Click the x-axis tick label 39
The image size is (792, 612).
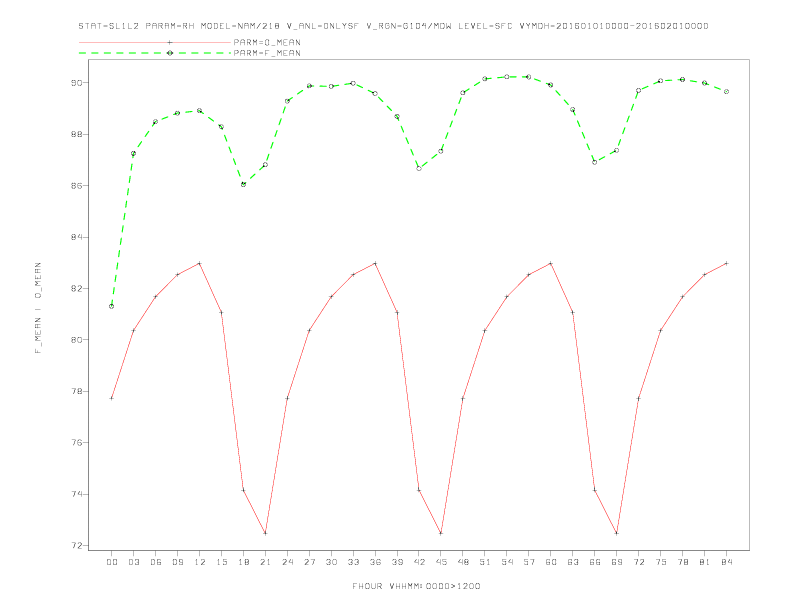[x=397, y=562]
